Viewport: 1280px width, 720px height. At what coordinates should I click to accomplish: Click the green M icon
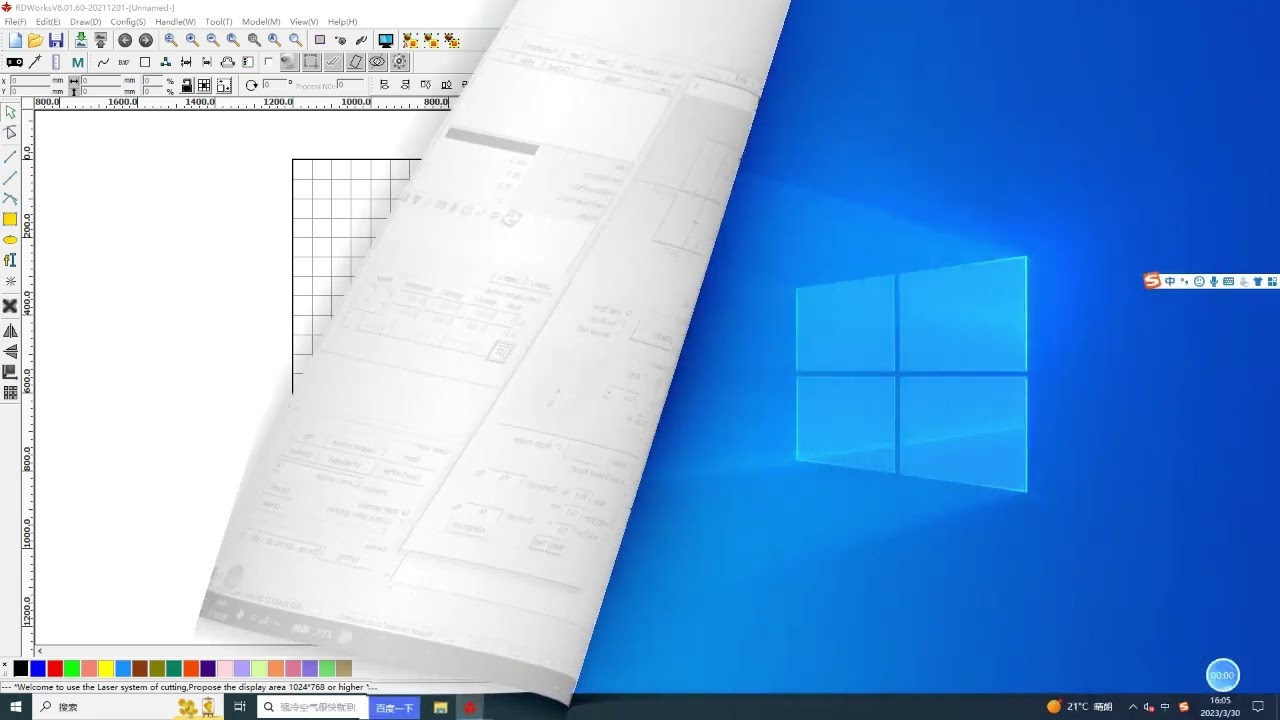[77, 62]
